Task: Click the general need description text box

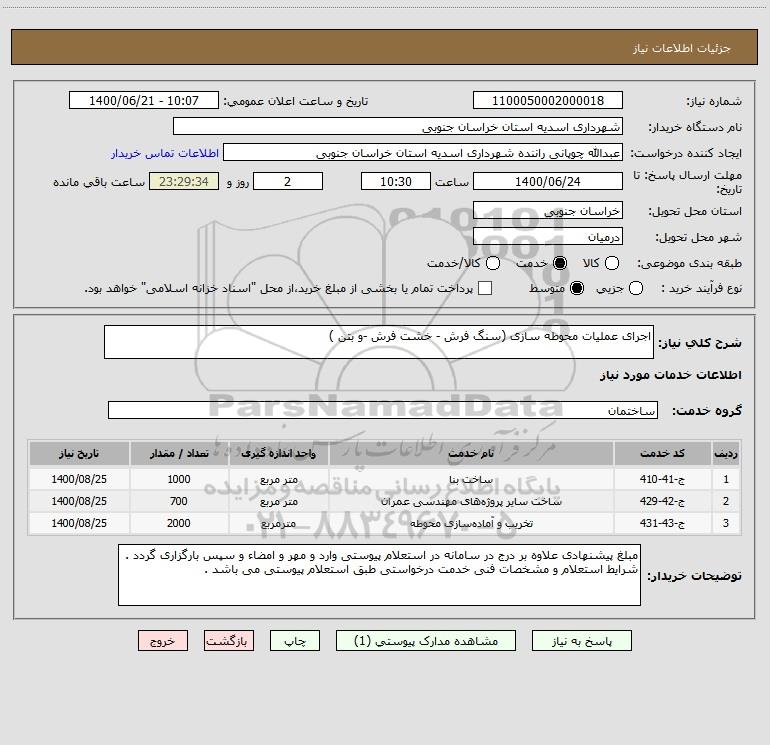Action: point(379,342)
